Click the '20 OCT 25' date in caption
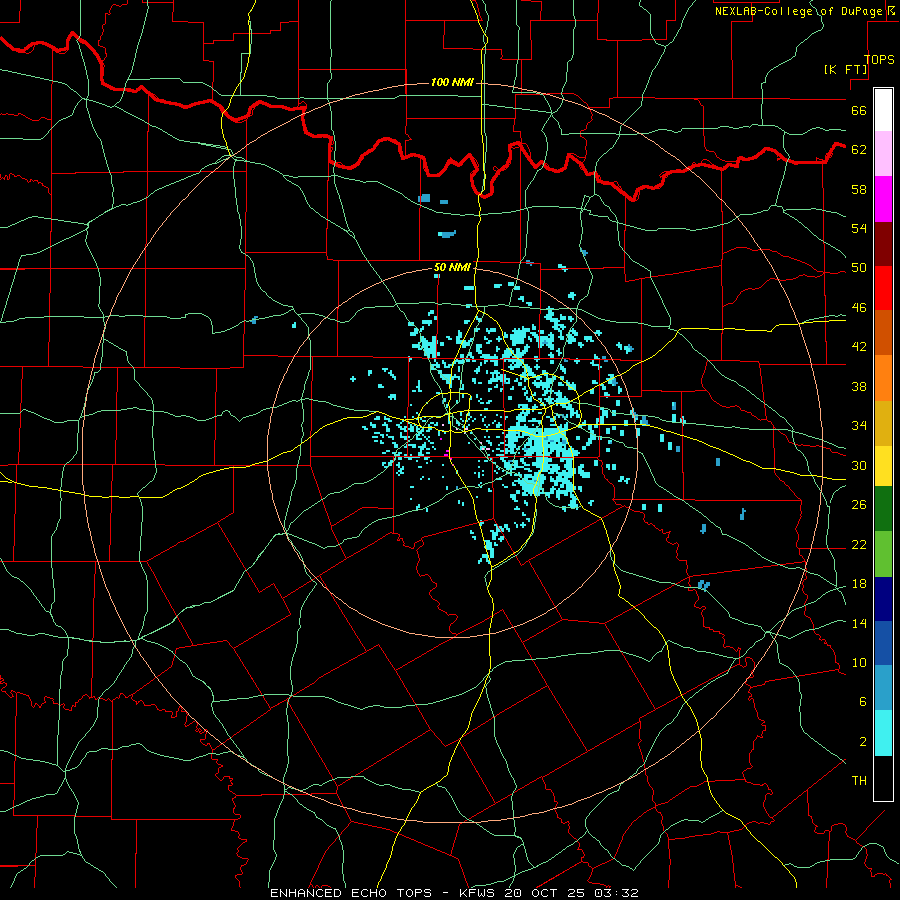This screenshot has height=900, width=900. [546, 893]
